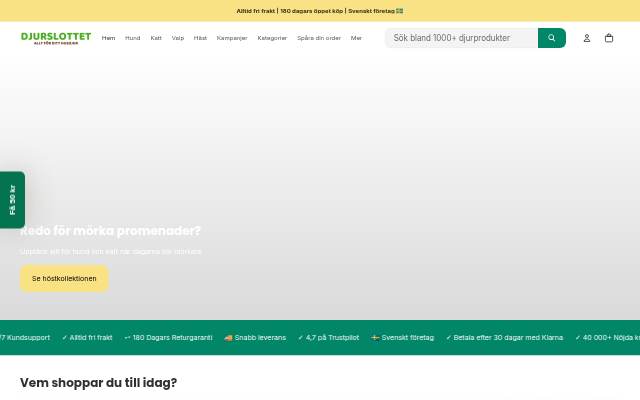Expand the Mer menu
Image resolution: width=640 pixels, height=400 pixels.
(356, 38)
